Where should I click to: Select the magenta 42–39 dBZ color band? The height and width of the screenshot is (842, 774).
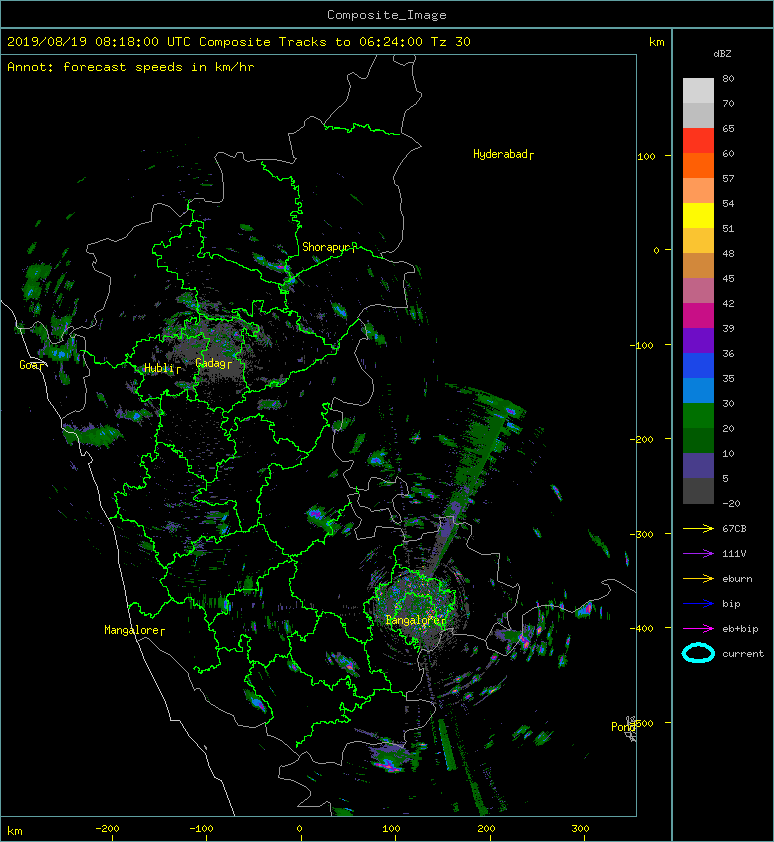(x=698, y=315)
